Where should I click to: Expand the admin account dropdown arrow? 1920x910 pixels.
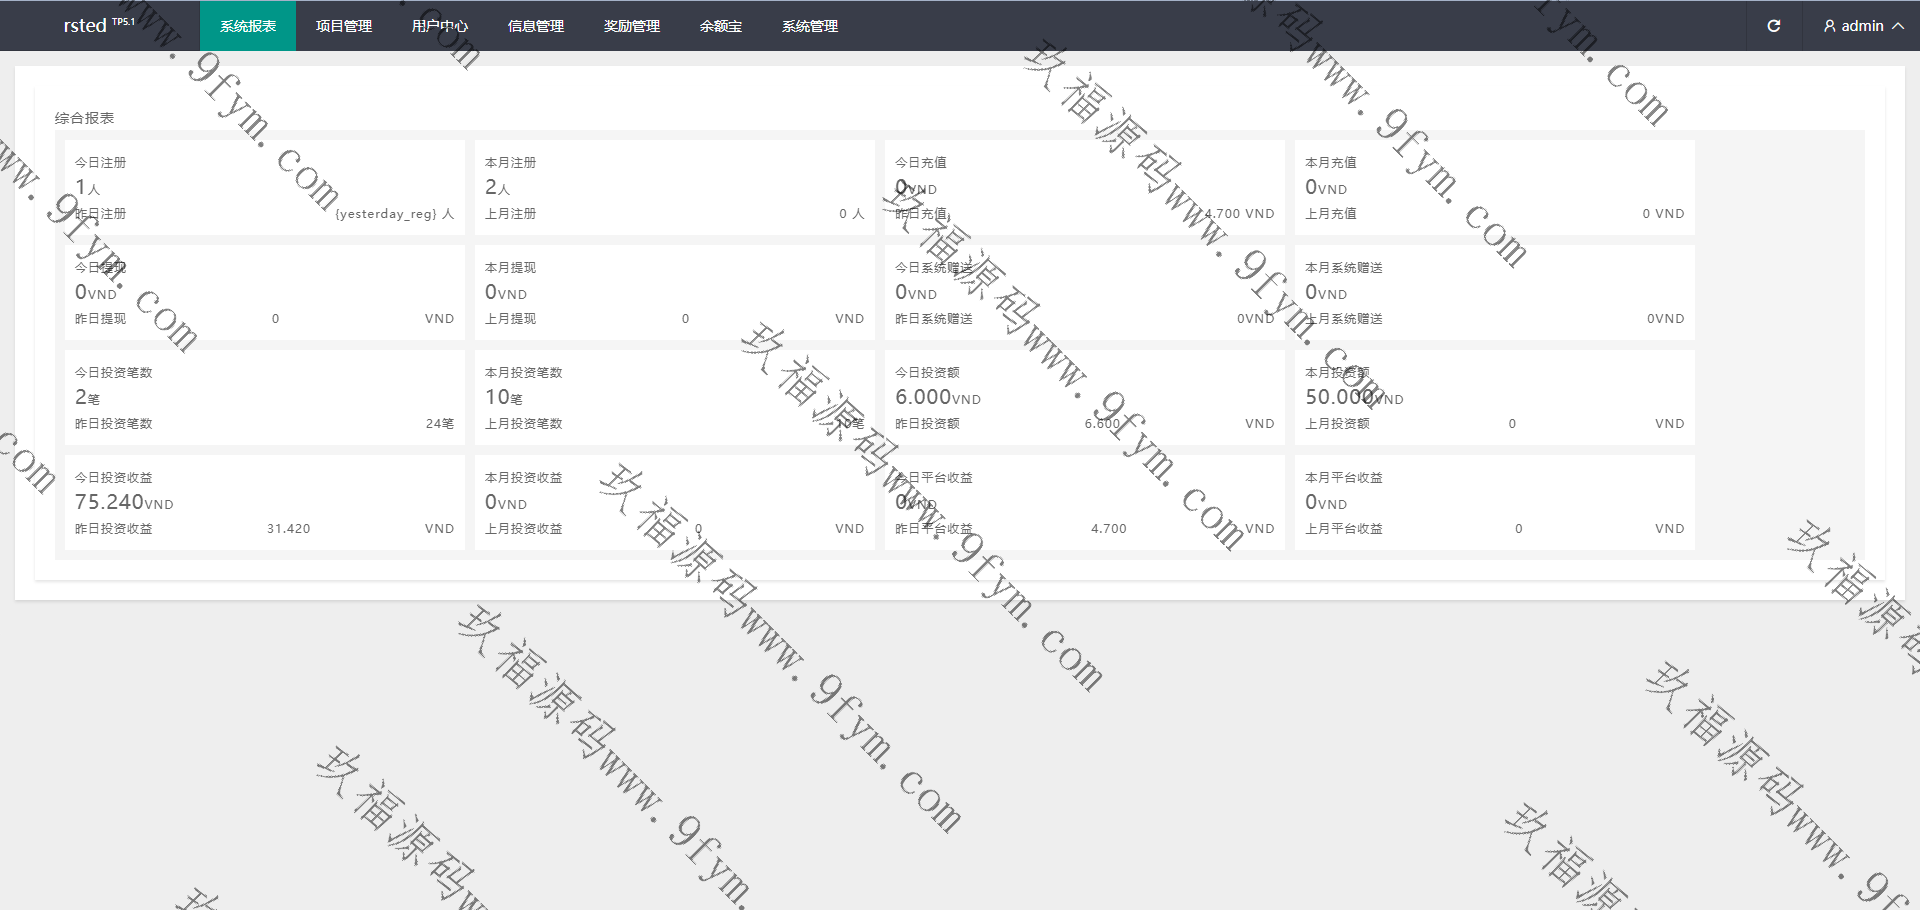coord(1897,26)
